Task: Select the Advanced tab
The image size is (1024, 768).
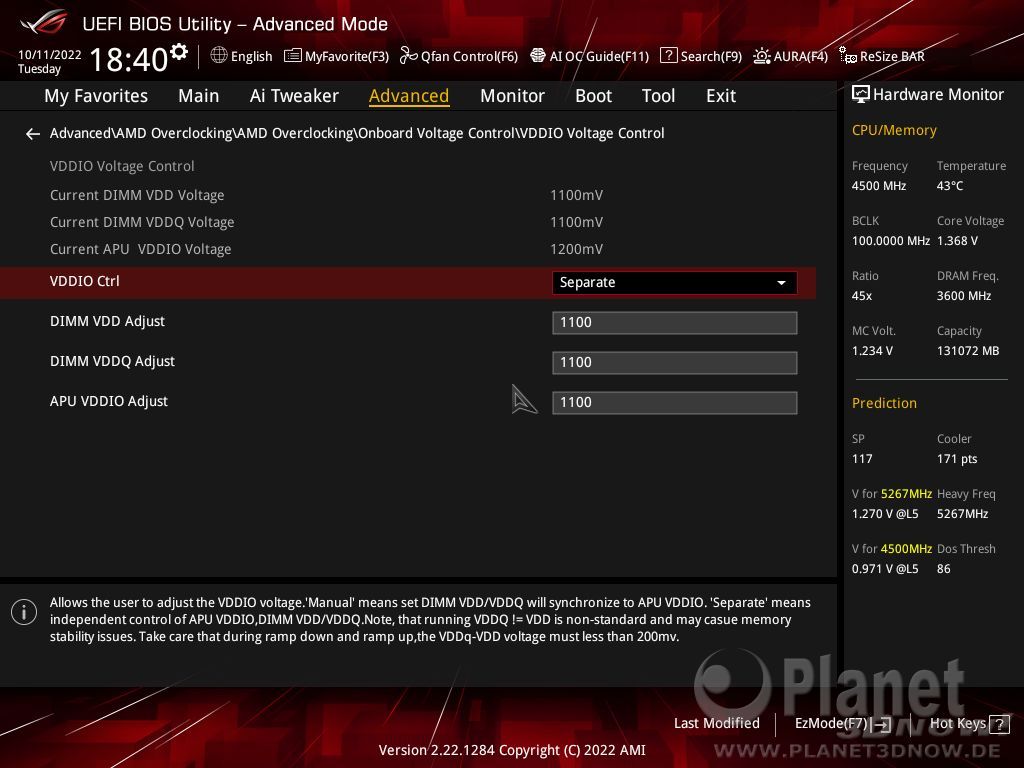Action: click(x=409, y=96)
